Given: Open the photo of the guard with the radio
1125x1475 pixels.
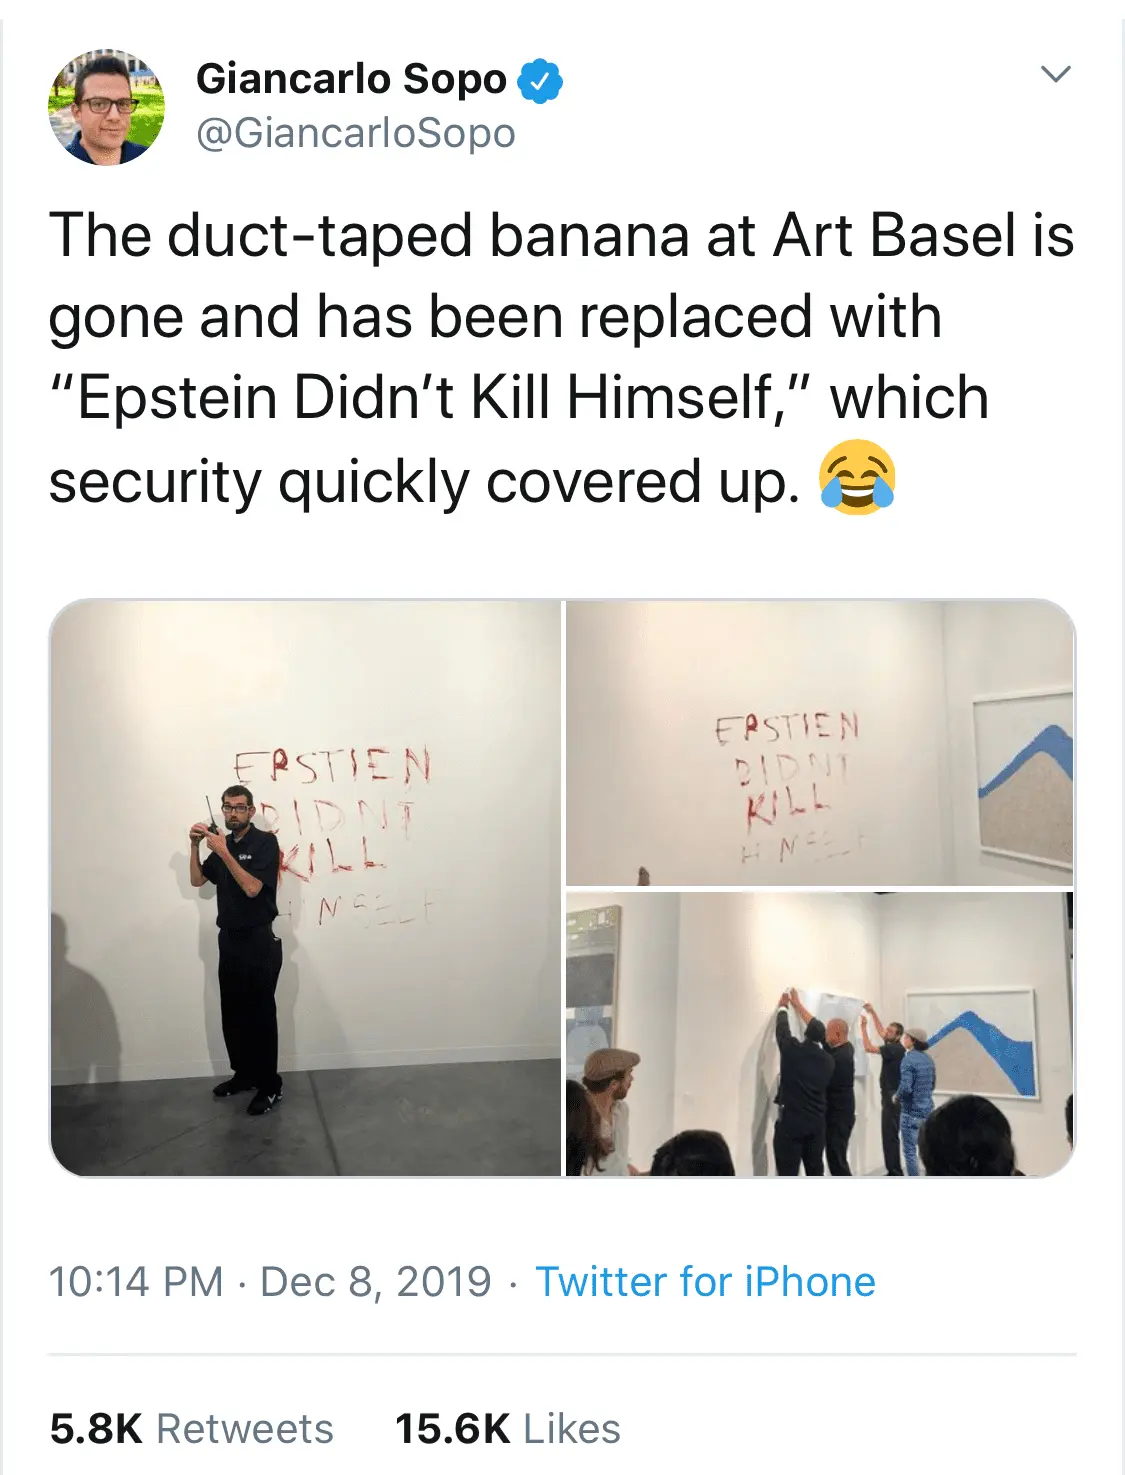Looking at the screenshot, I should click(x=305, y=888).
